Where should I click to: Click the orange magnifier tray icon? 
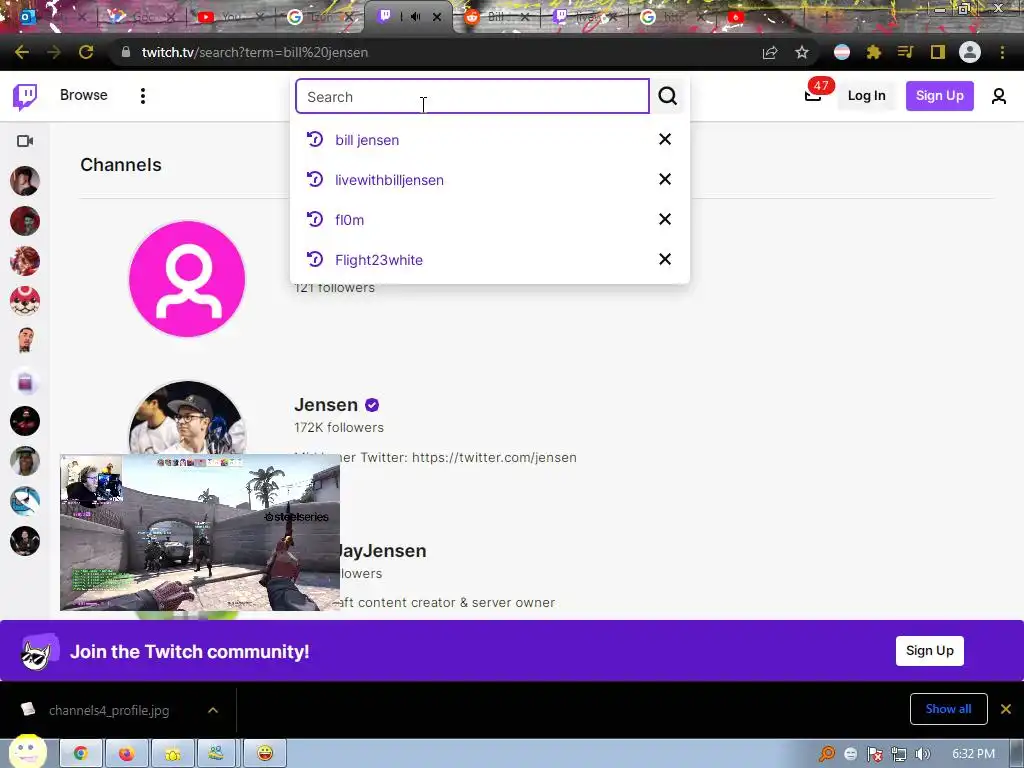pos(827,754)
